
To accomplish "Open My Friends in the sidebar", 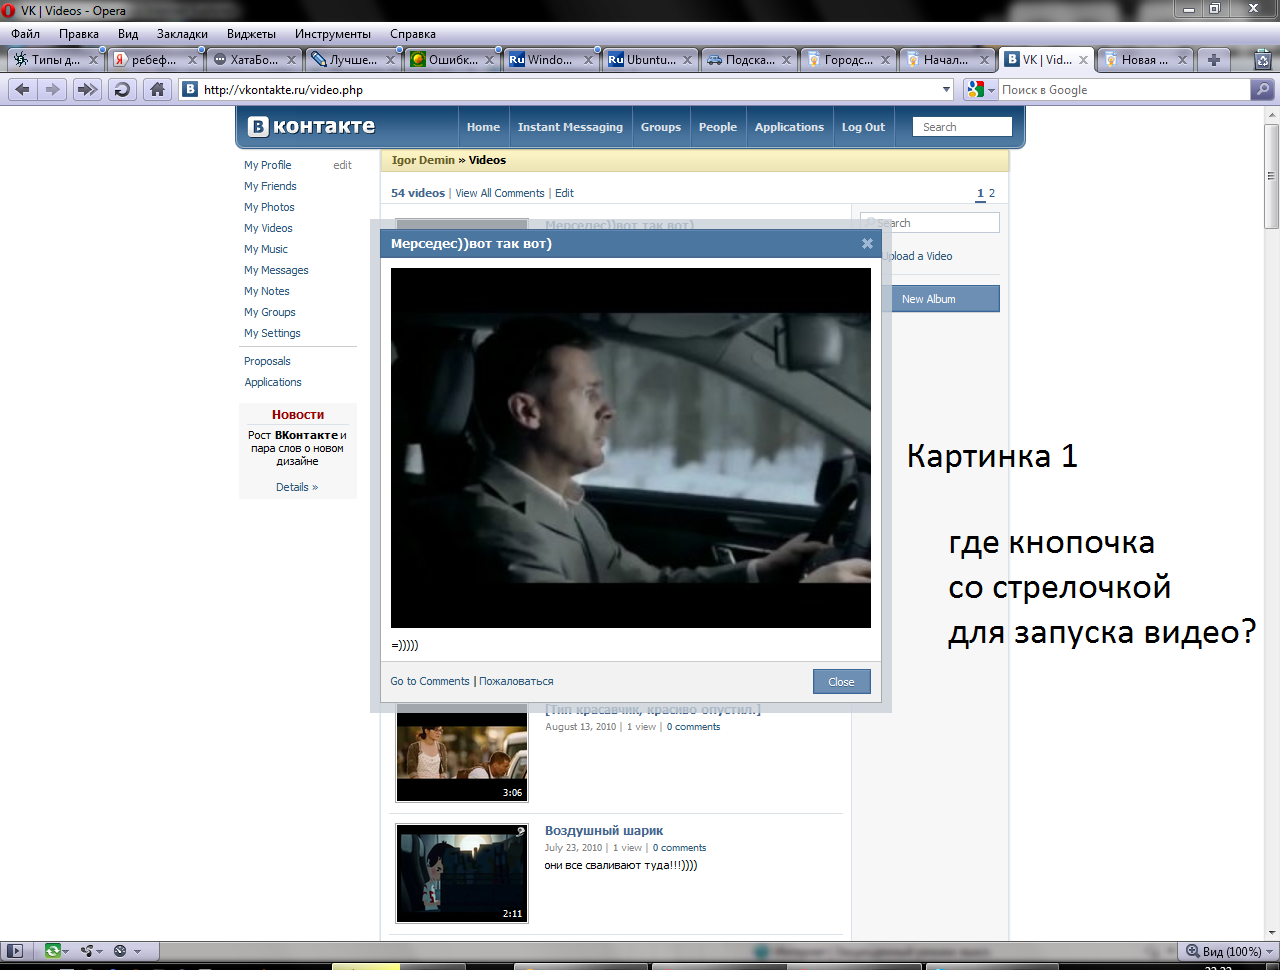I will 270,186.
